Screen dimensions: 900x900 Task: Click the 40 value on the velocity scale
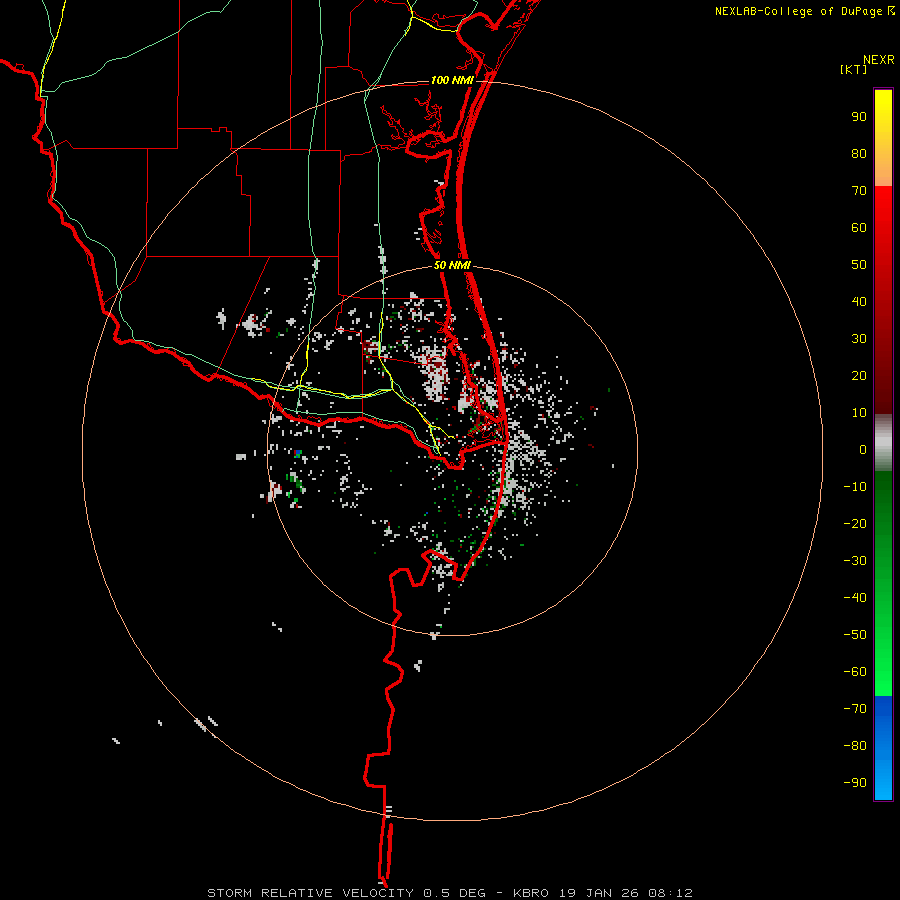coord(859,302)
